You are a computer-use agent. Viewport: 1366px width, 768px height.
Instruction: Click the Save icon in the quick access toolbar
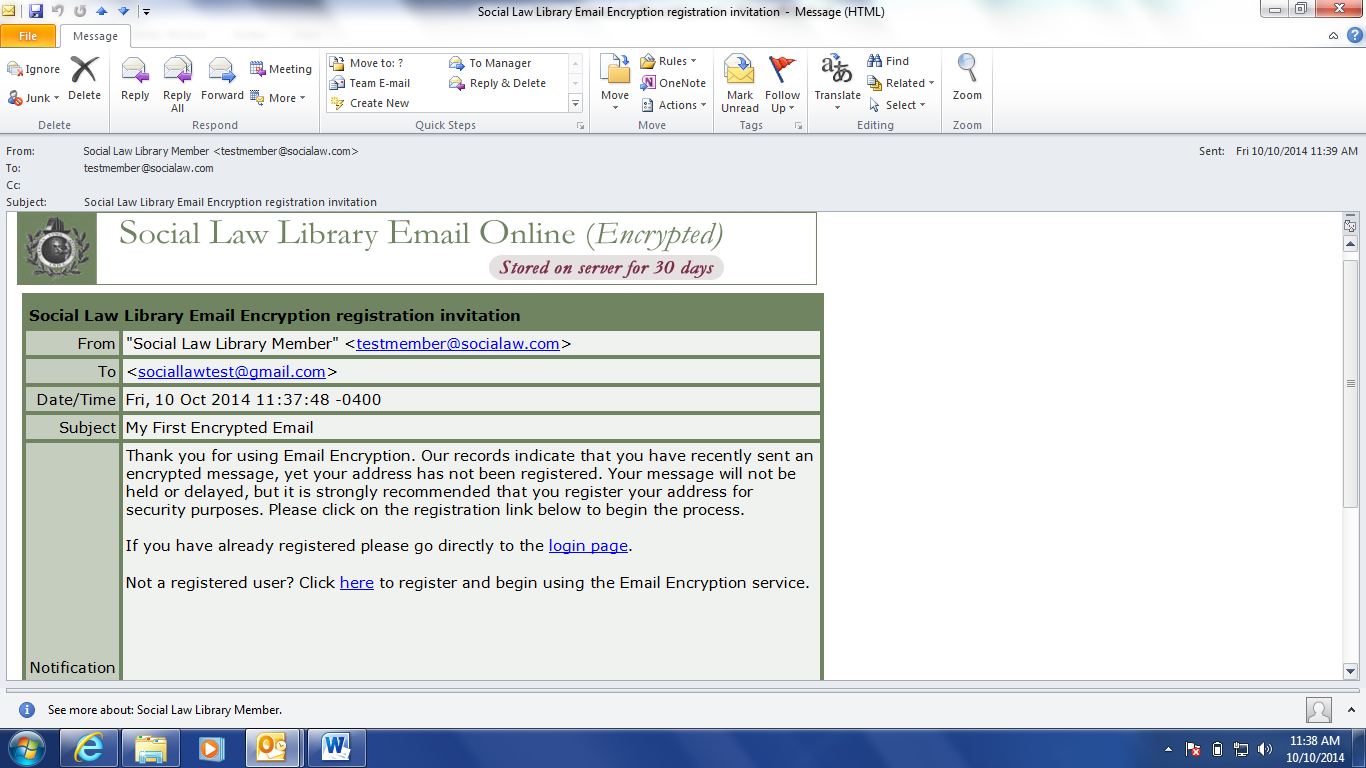pyautogui.click(x=36, y=11)
